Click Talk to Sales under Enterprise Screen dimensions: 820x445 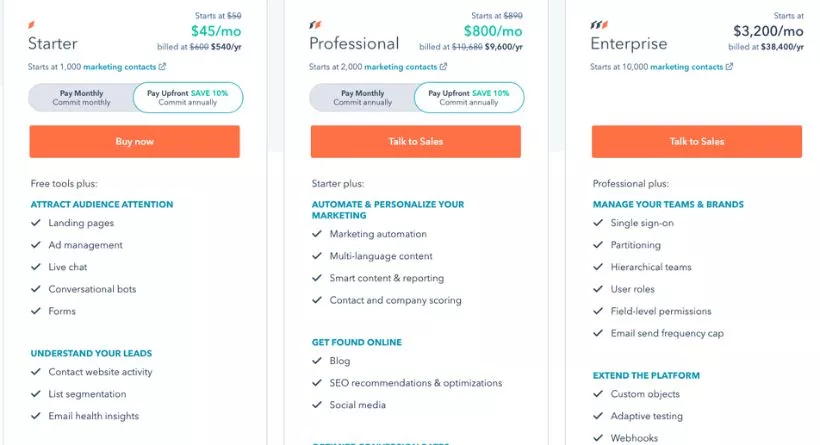pyautogui.click(x=697, y=141)
